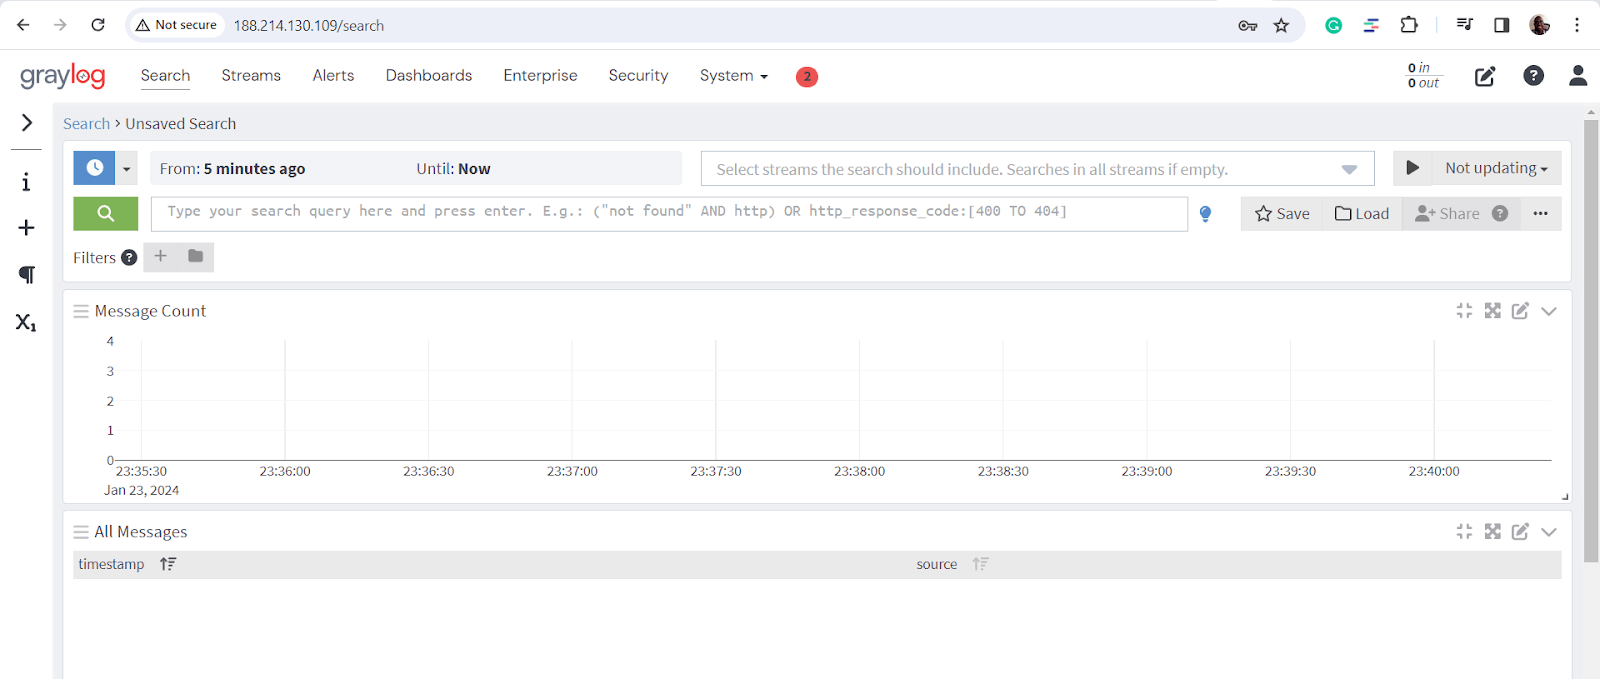Screen dimensions: 1600x679
Task: Click the green search magnifier button
Action: pos(105,213)
